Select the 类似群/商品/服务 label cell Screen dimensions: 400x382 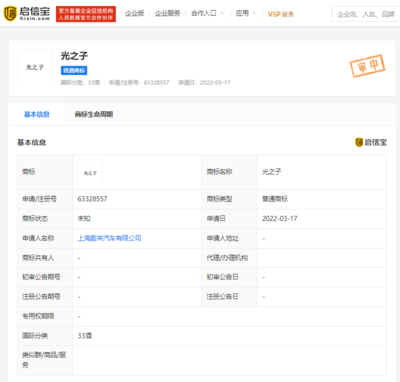coord(44,360)
